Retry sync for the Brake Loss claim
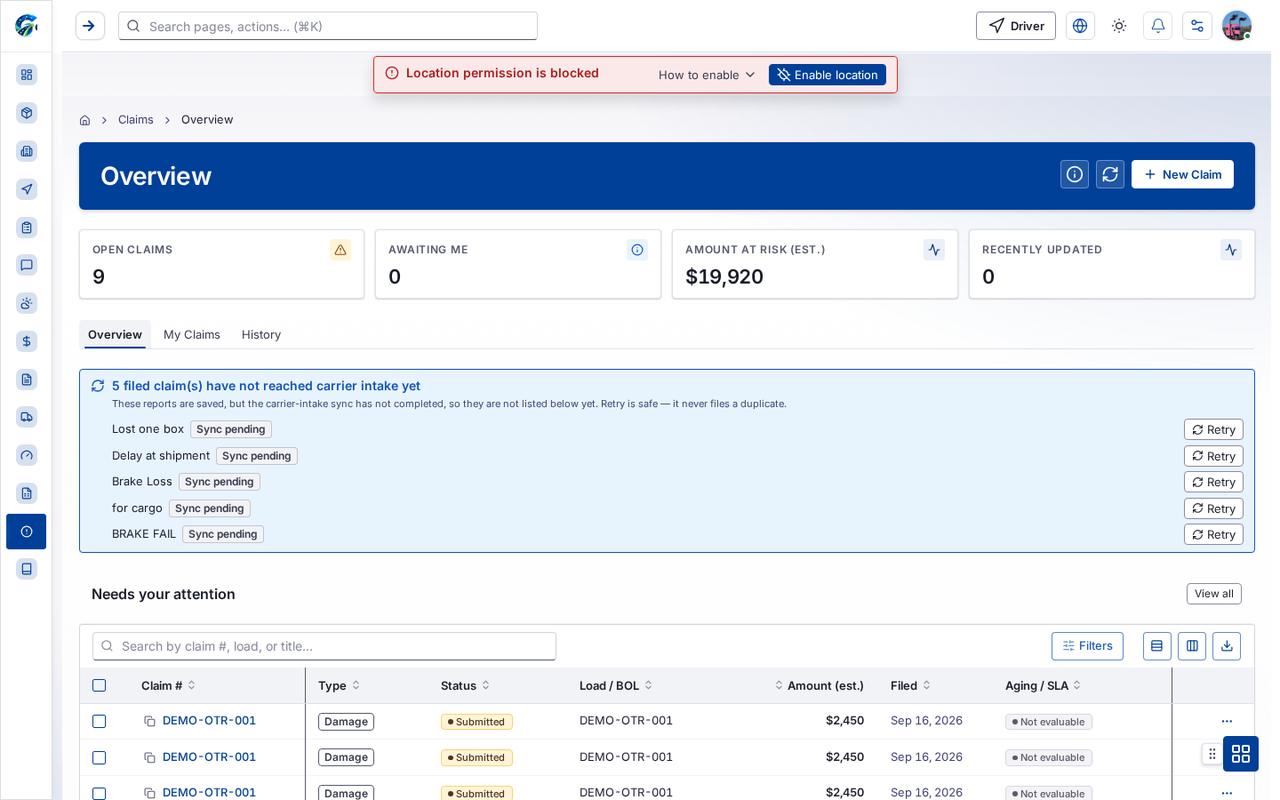 [x=1214, y=482]
